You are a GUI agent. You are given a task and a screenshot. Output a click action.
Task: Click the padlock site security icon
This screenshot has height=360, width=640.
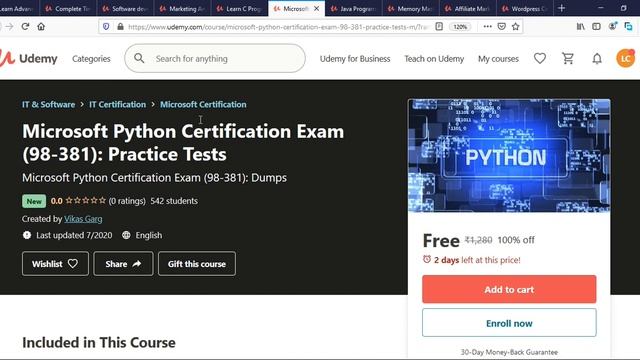pos(120,27)
